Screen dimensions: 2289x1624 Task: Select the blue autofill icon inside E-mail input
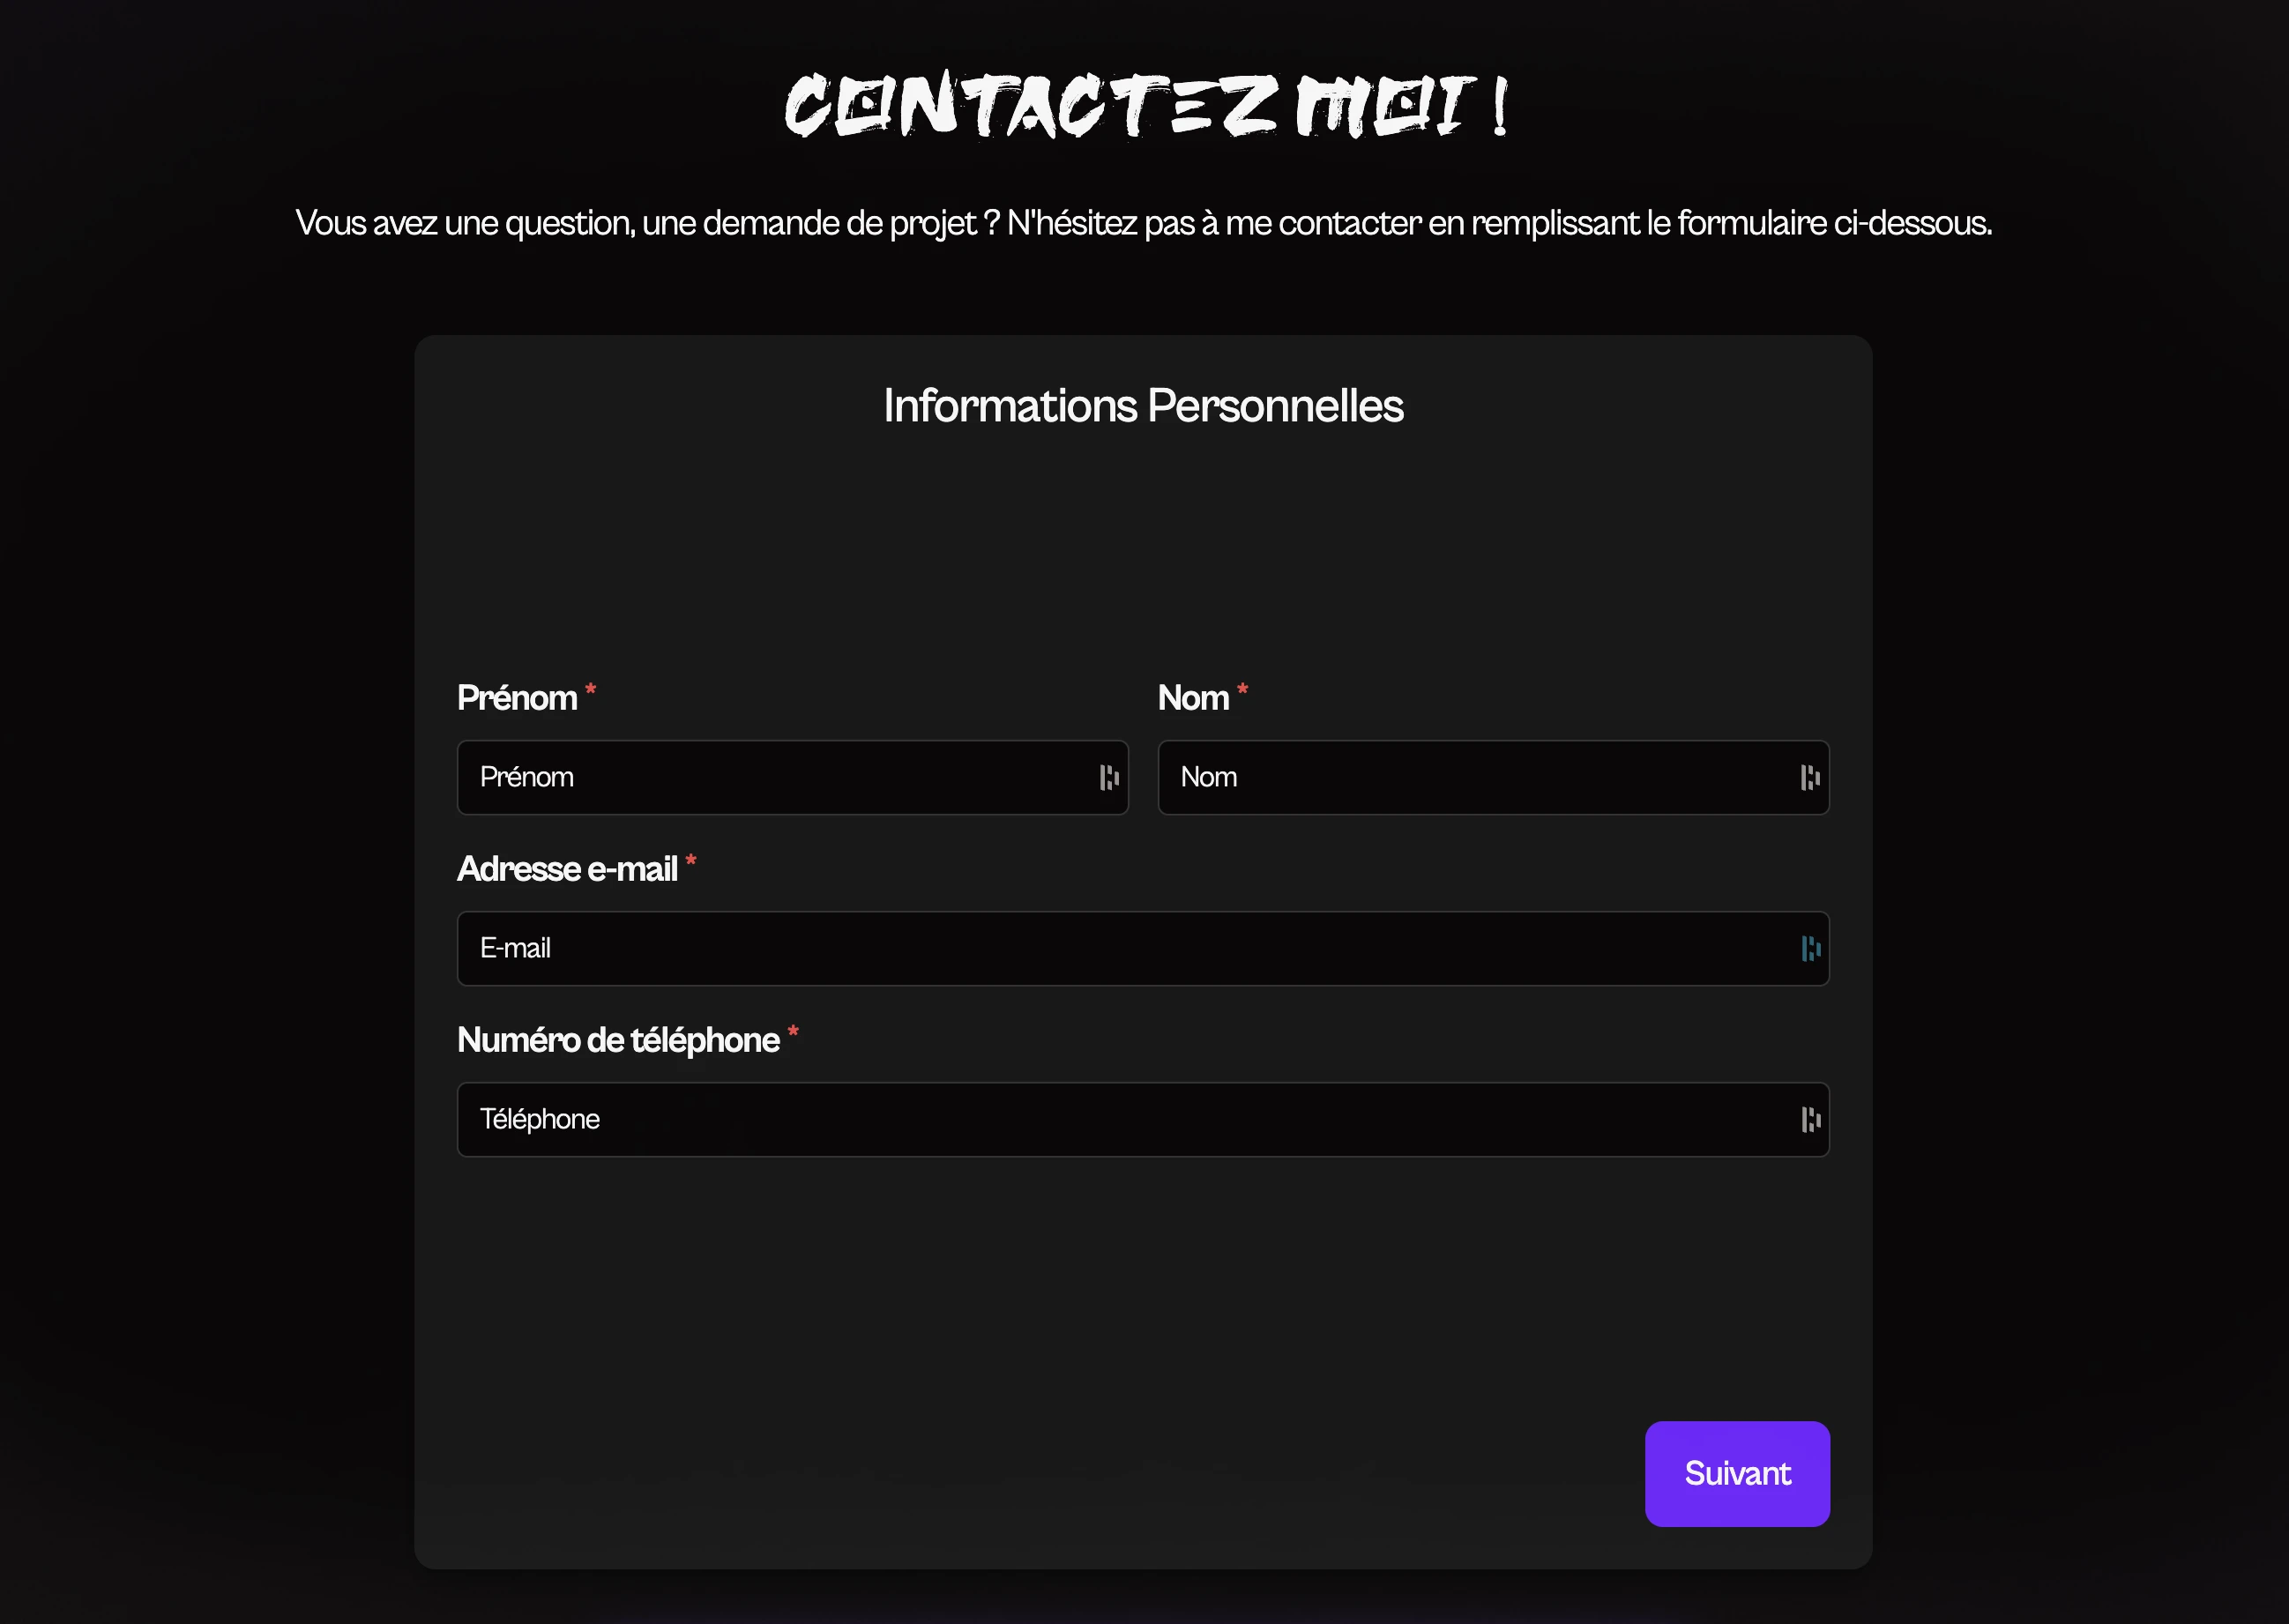click(1809, 949)
